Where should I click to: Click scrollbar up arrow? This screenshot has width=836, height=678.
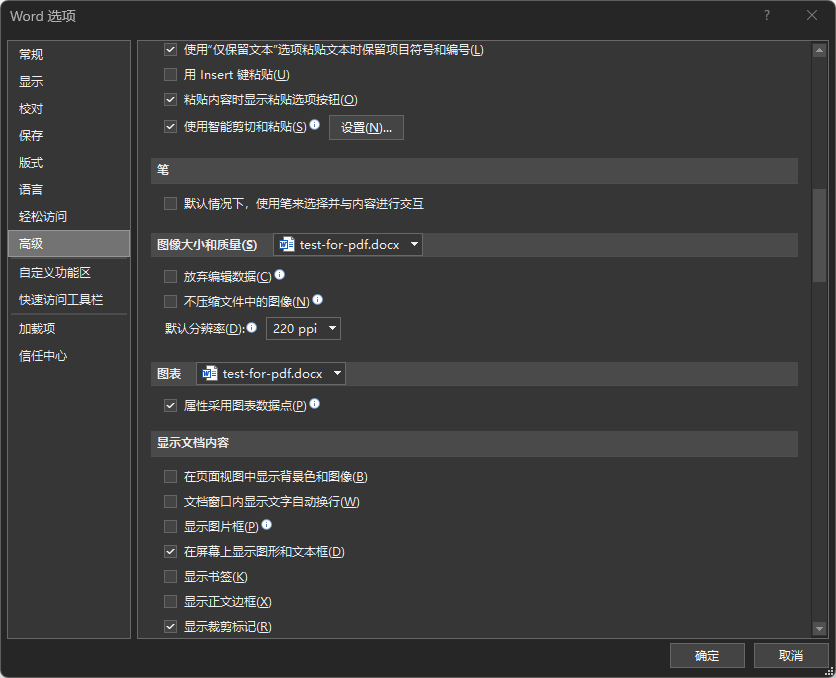tap(819, 50)
